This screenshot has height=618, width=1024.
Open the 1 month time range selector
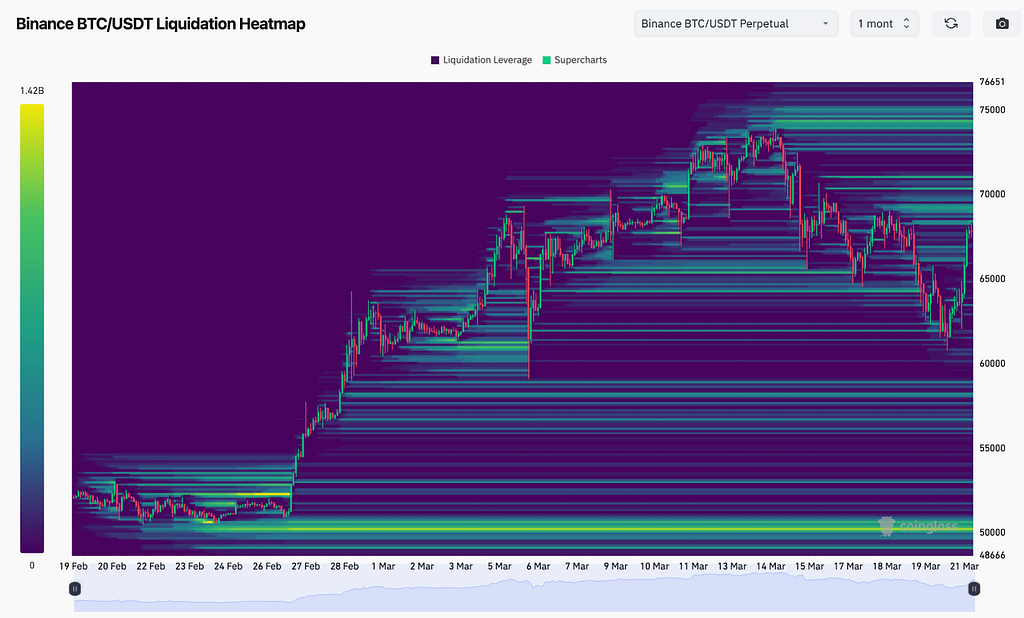(885, 24)
